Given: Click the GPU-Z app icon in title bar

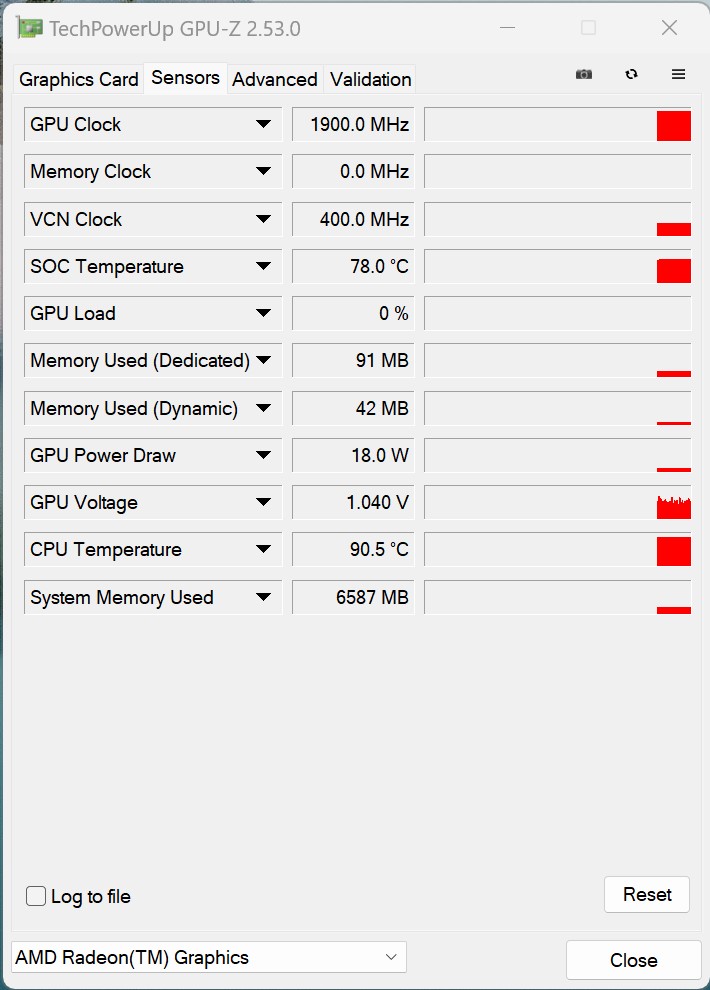Looking at the screenshot, I should pos(30,28).
